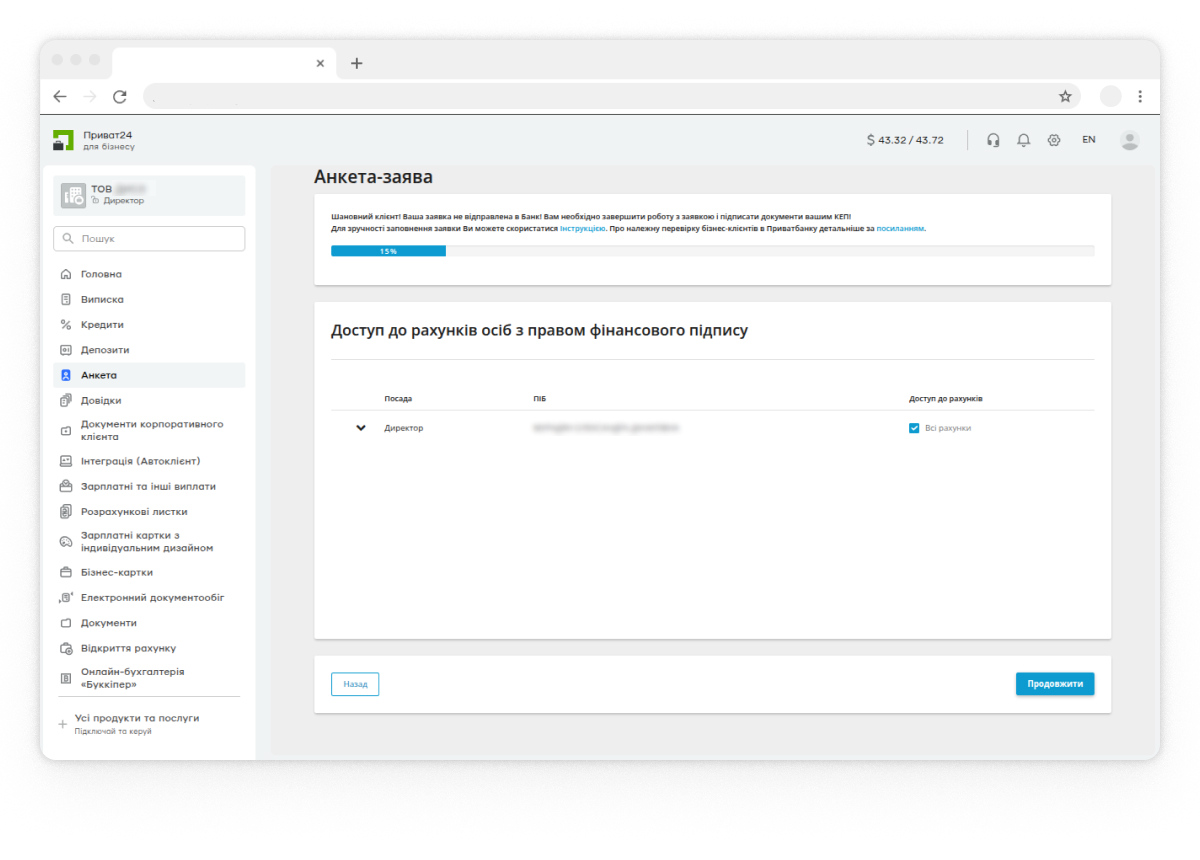Viewport: 1200px width, 860px height.
Task: Open the notifications bell
Action: pos(1023,140)
